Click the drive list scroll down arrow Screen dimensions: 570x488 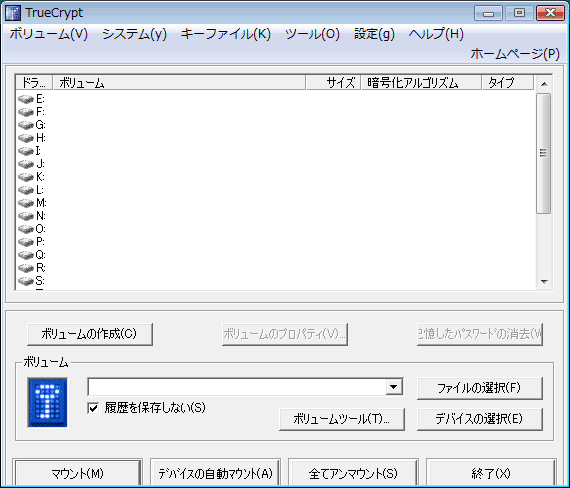click(544, 281)
